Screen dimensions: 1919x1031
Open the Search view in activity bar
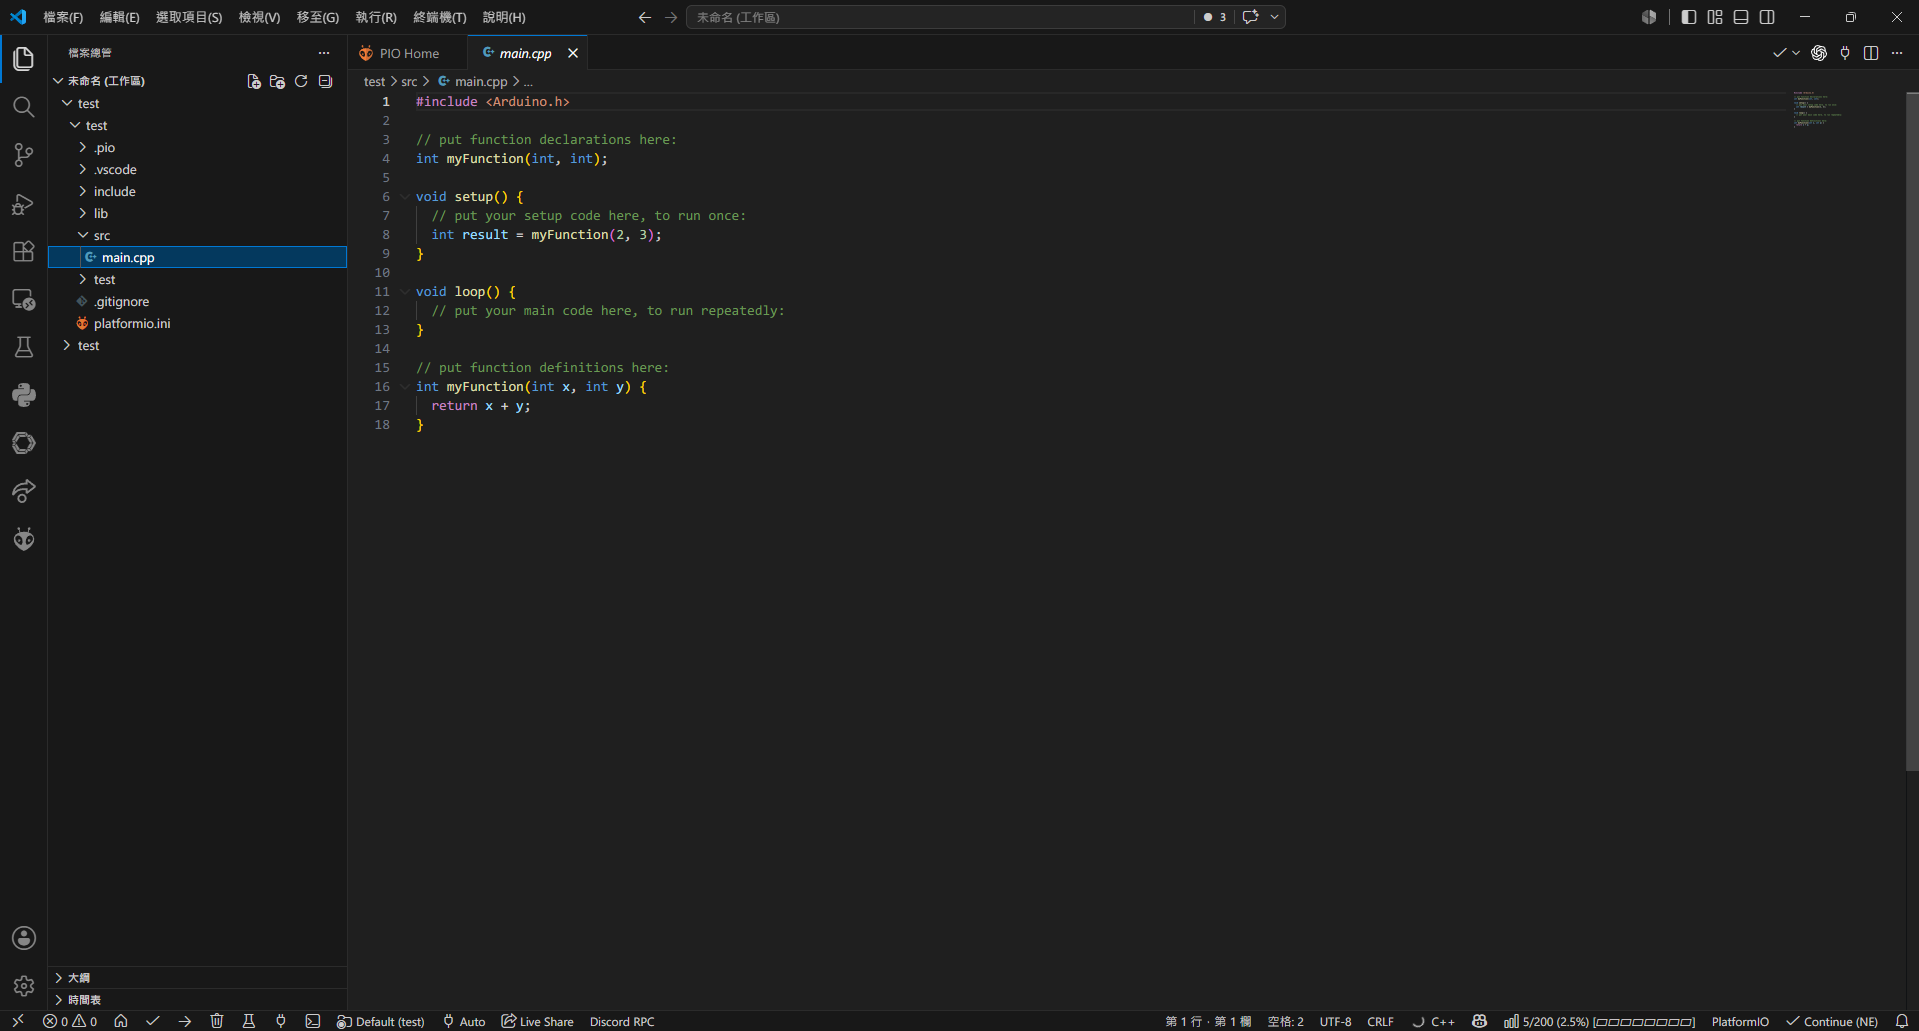[x=23, y=107]
